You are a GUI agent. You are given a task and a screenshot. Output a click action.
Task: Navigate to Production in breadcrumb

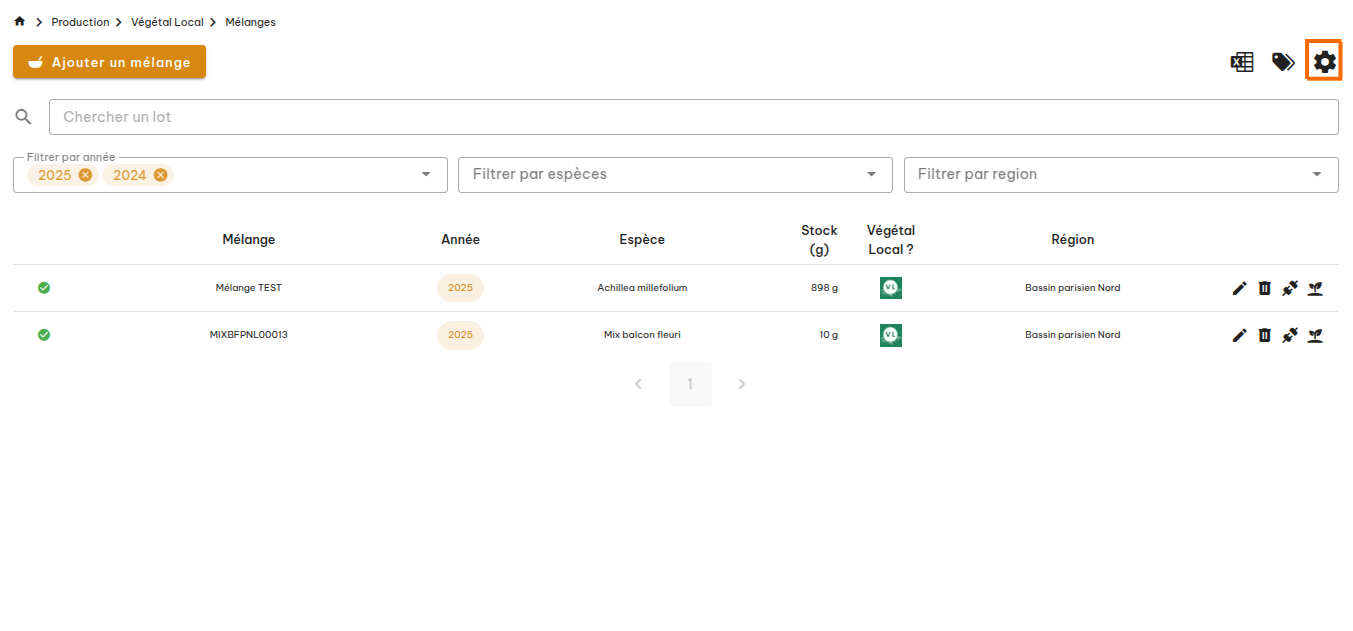tap(80, 22)
